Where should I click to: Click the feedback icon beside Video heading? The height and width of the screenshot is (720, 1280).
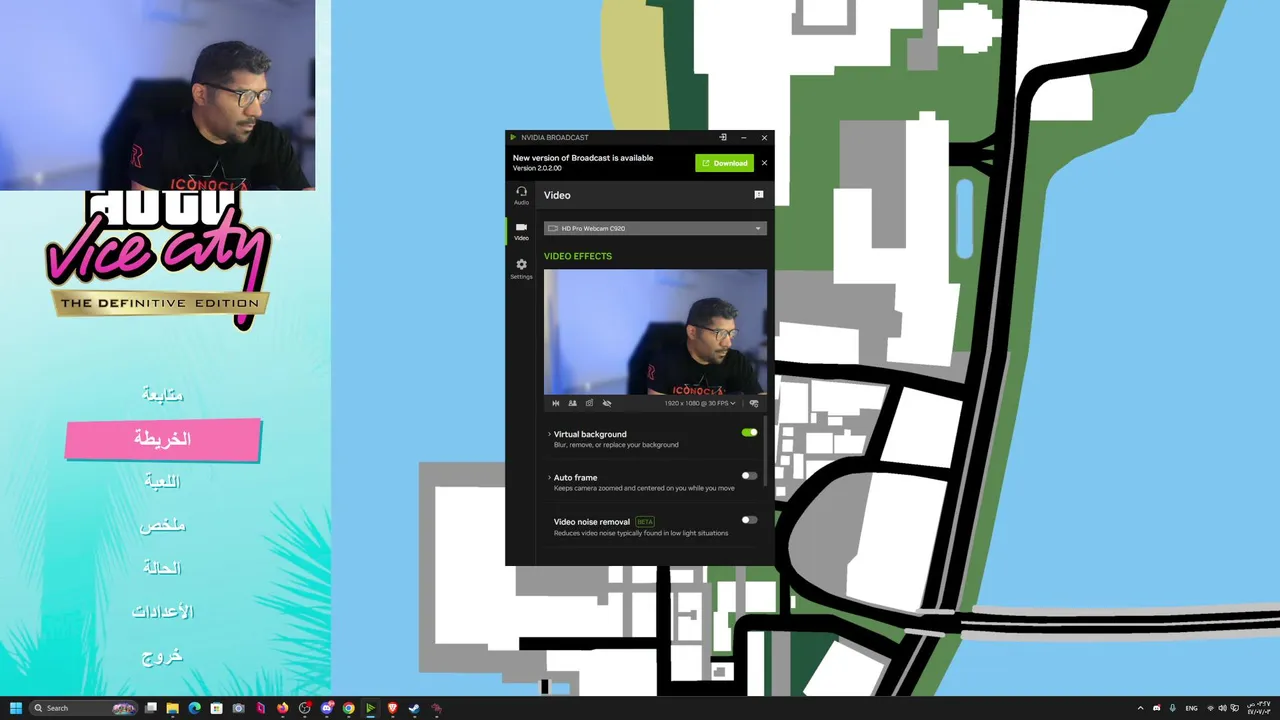tap(758, 195)
